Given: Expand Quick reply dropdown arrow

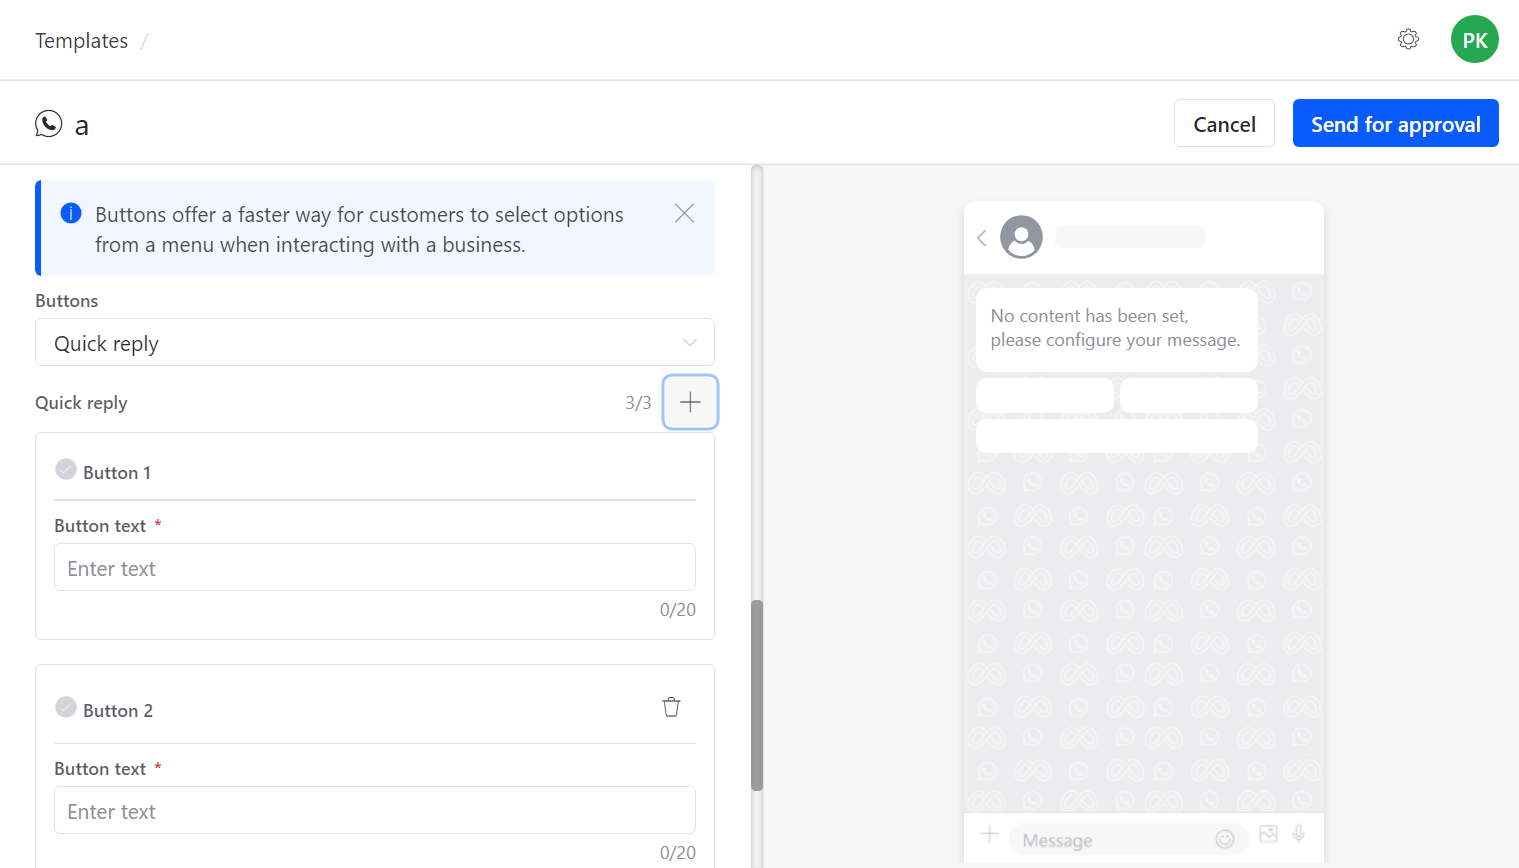Looking at the screenshot, I should pos(690,342).
